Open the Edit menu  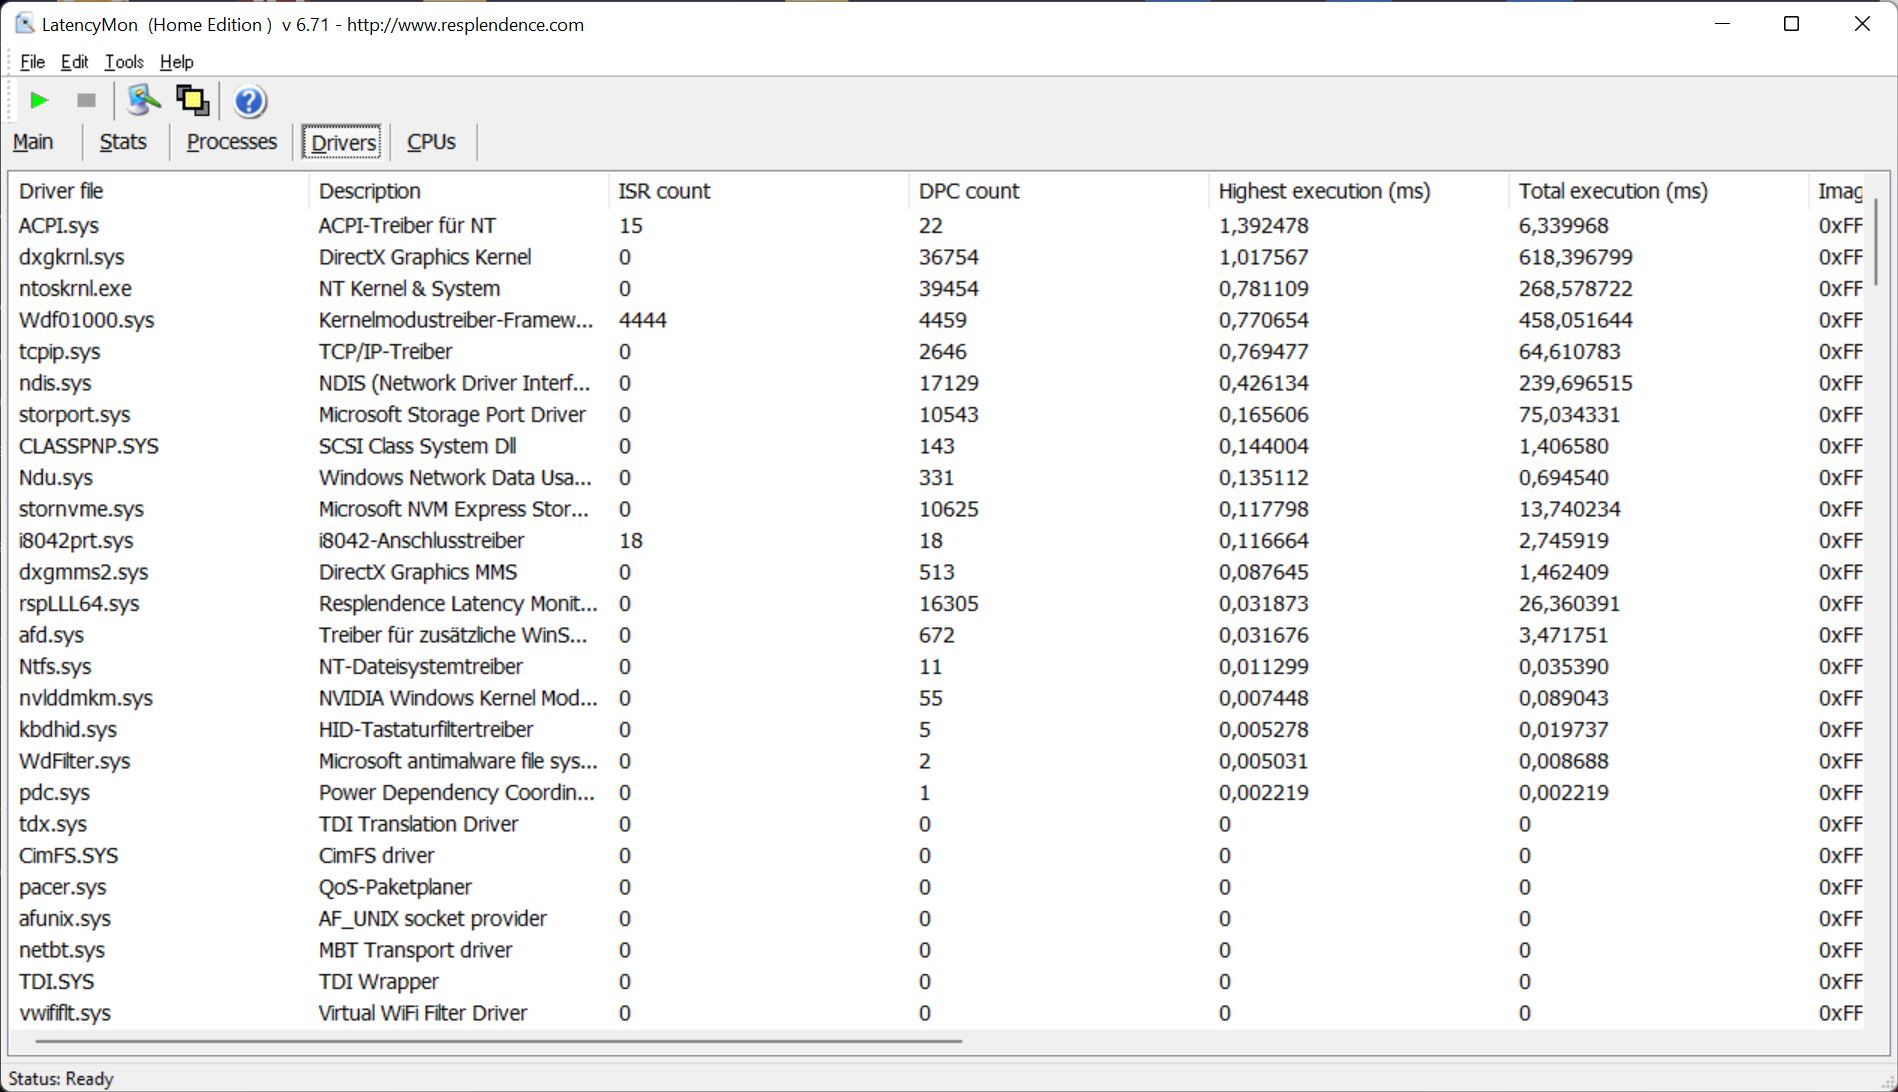[74, 62]
